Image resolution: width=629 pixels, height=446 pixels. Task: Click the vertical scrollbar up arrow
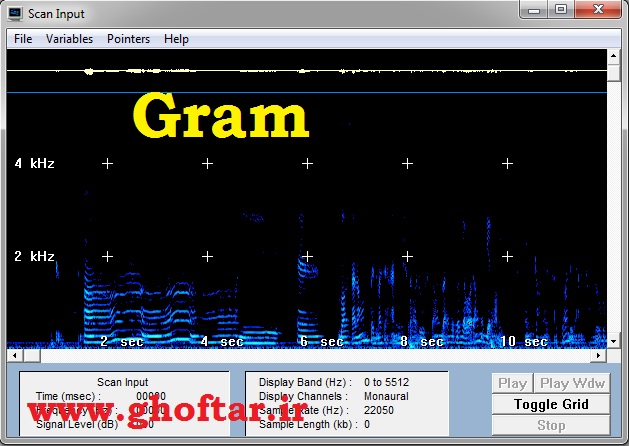(613, 56)
